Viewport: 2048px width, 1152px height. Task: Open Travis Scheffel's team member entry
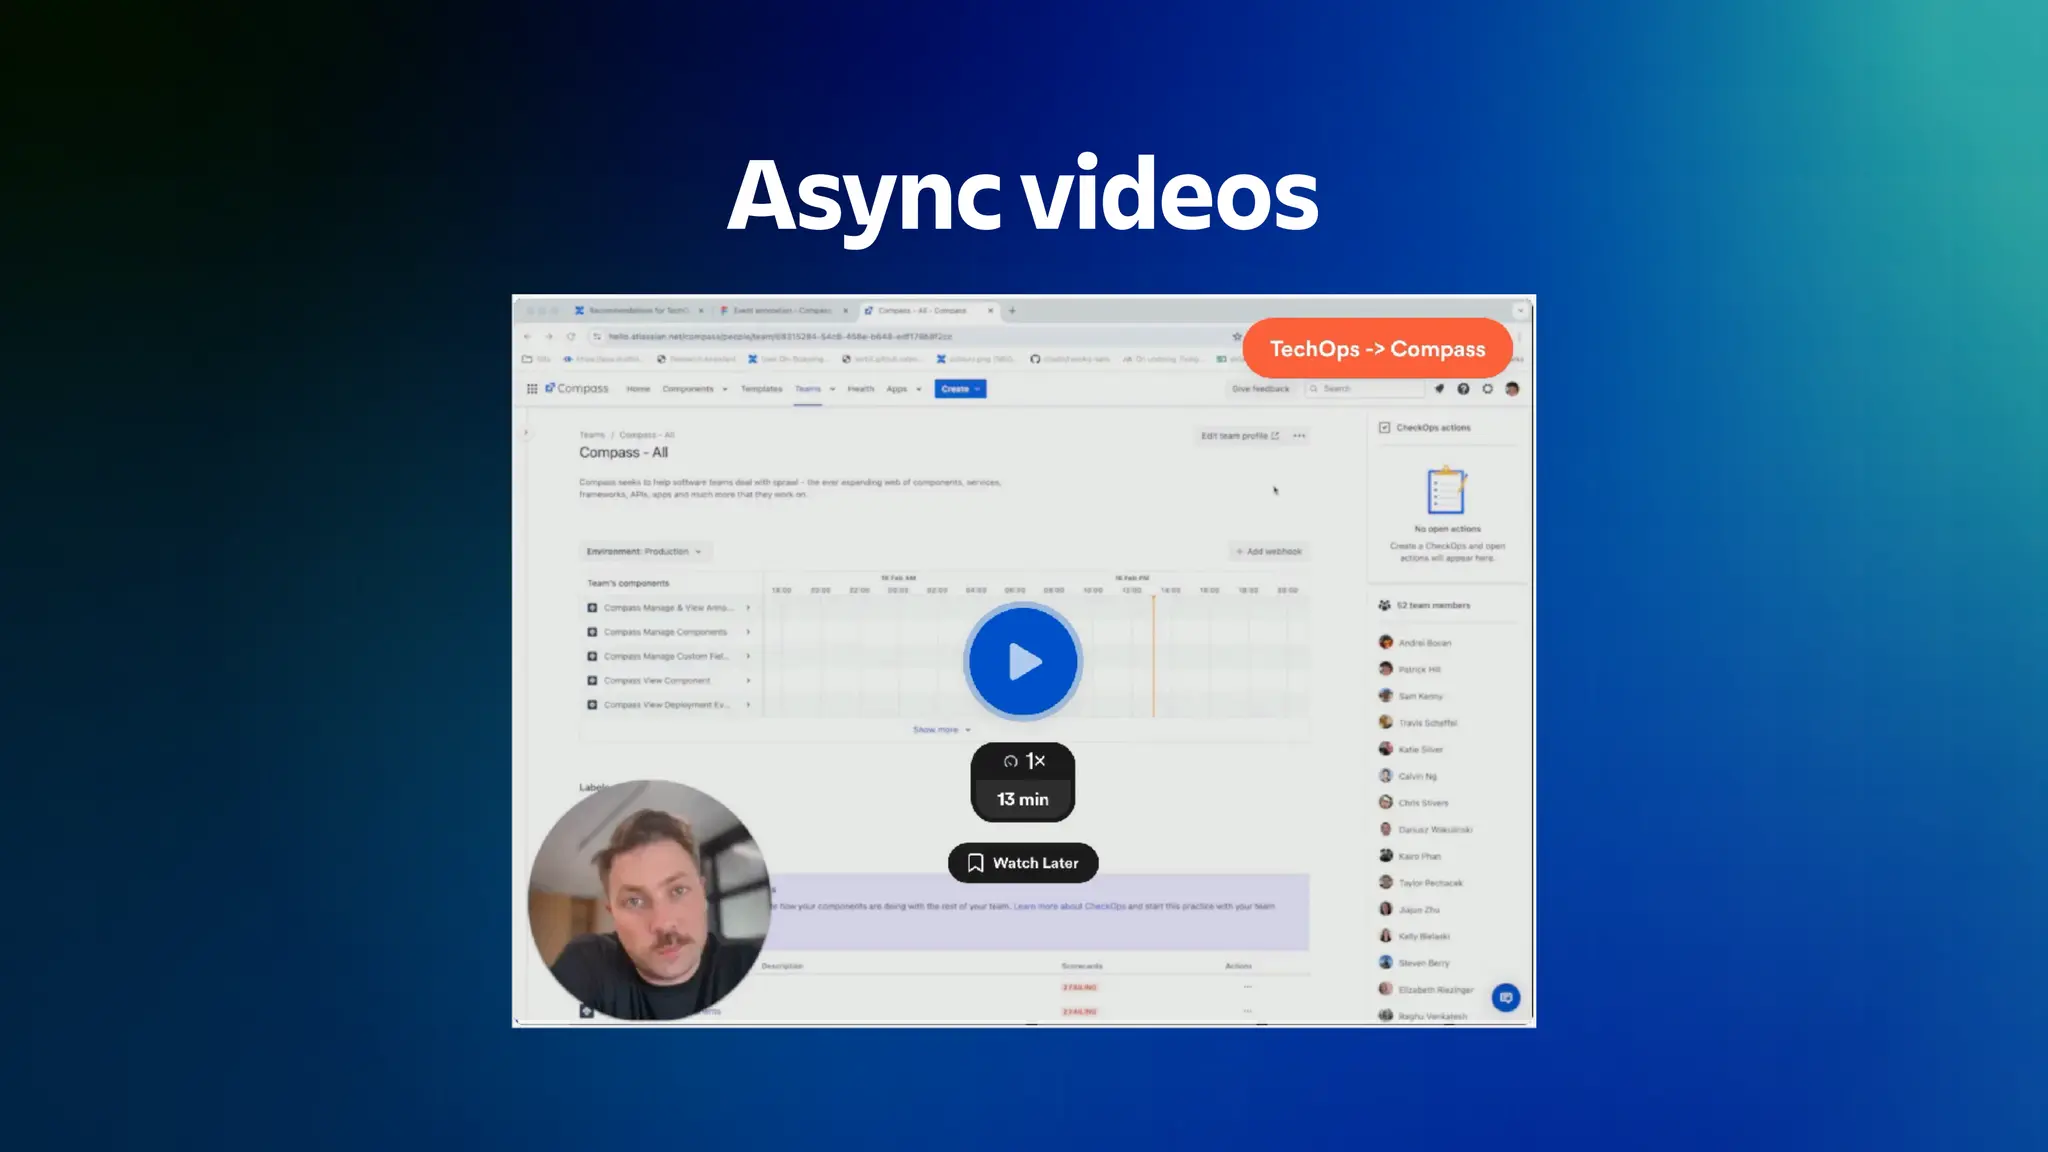click(1418, 722)
